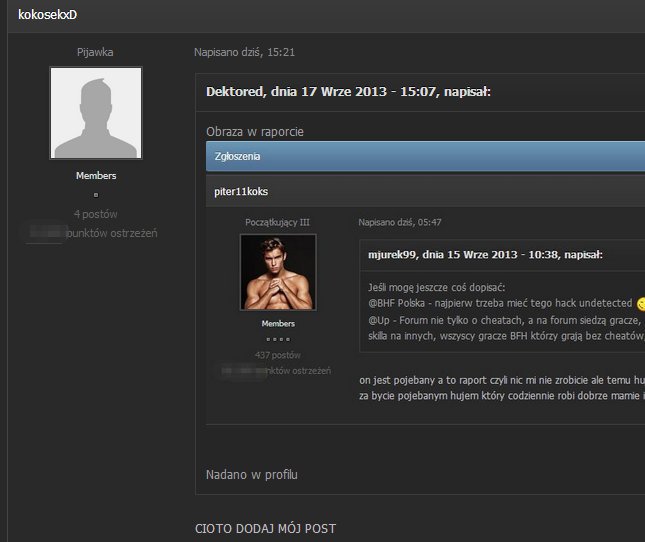This screenshot has width=645, height=542.
Task: Click the '@BHF Polska' quoted line
Action: [x=500, y=303]
